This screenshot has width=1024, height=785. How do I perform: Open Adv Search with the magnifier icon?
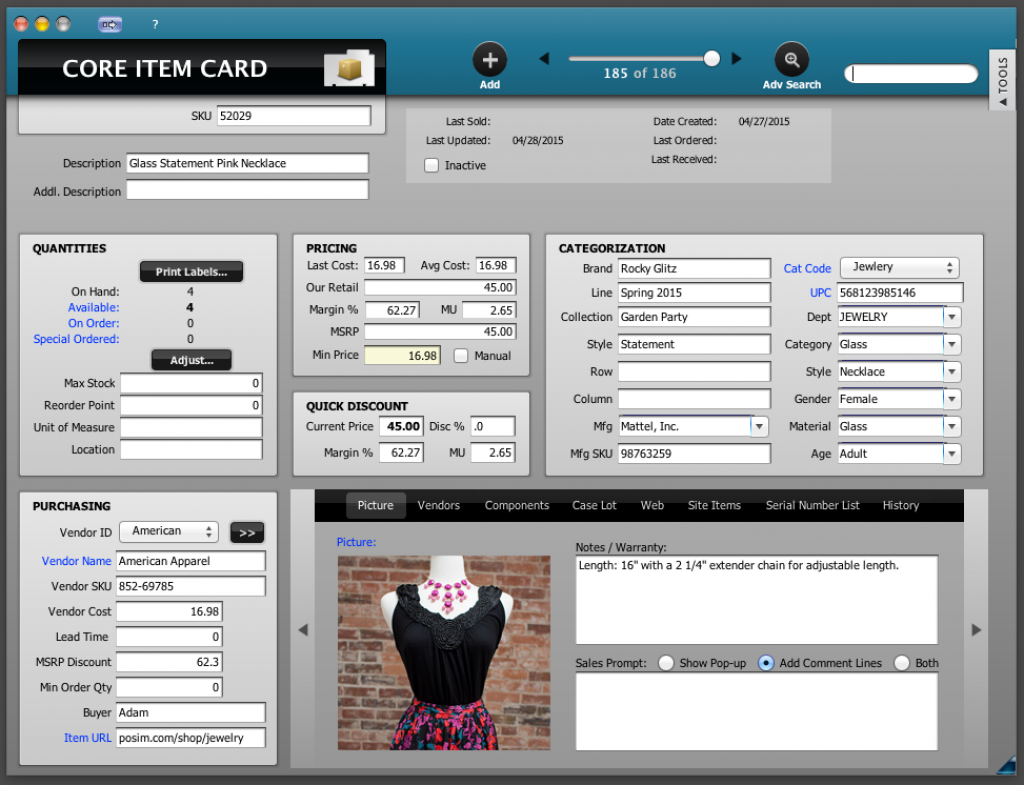791,58
